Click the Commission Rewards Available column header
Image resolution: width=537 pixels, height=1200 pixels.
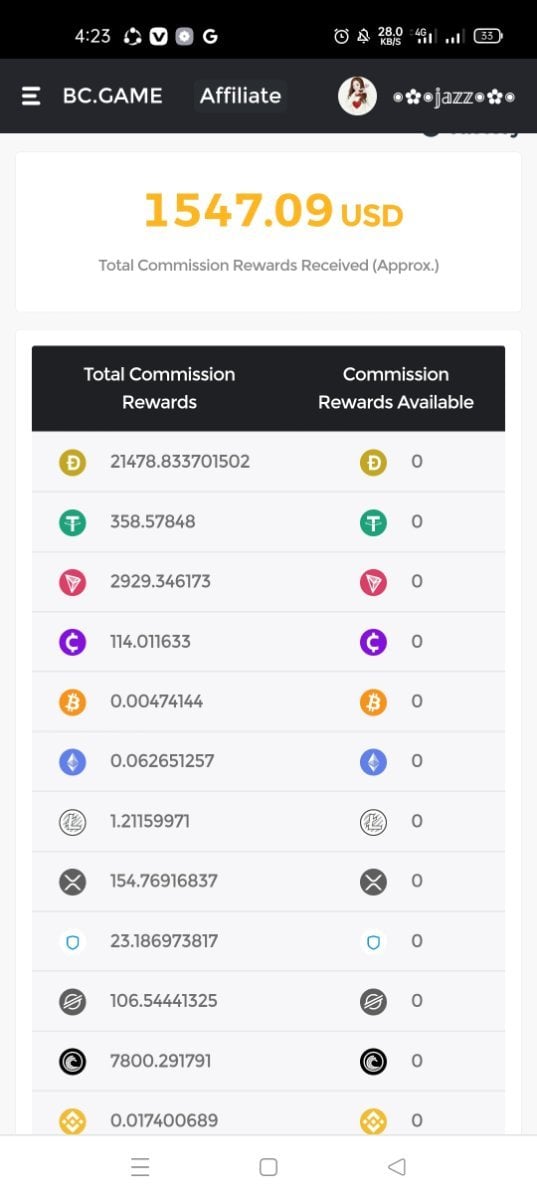point(396,388)
